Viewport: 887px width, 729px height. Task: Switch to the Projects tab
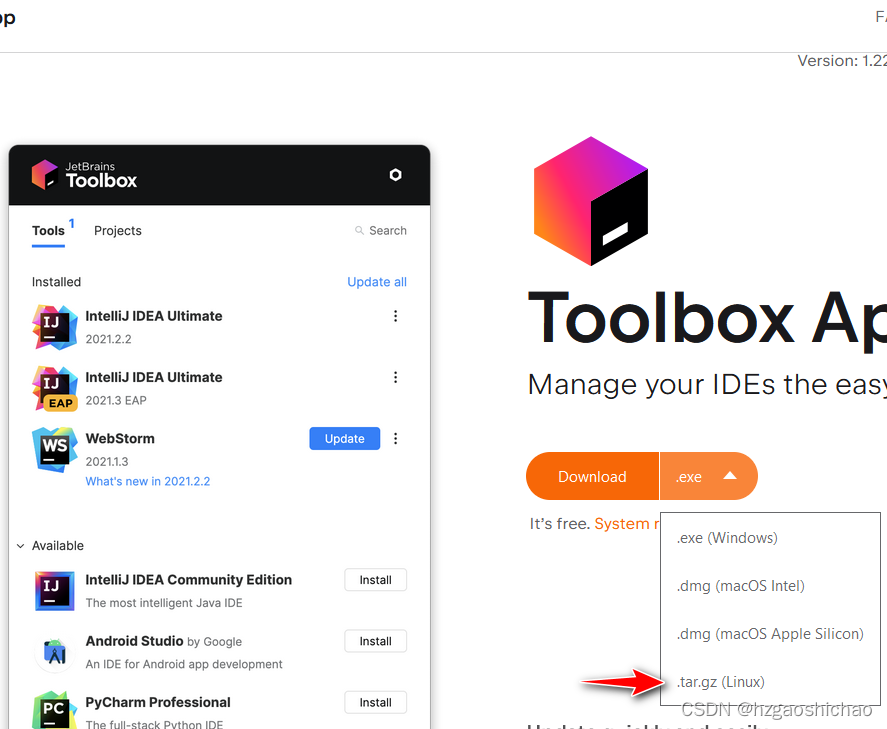tap(118, 231)
